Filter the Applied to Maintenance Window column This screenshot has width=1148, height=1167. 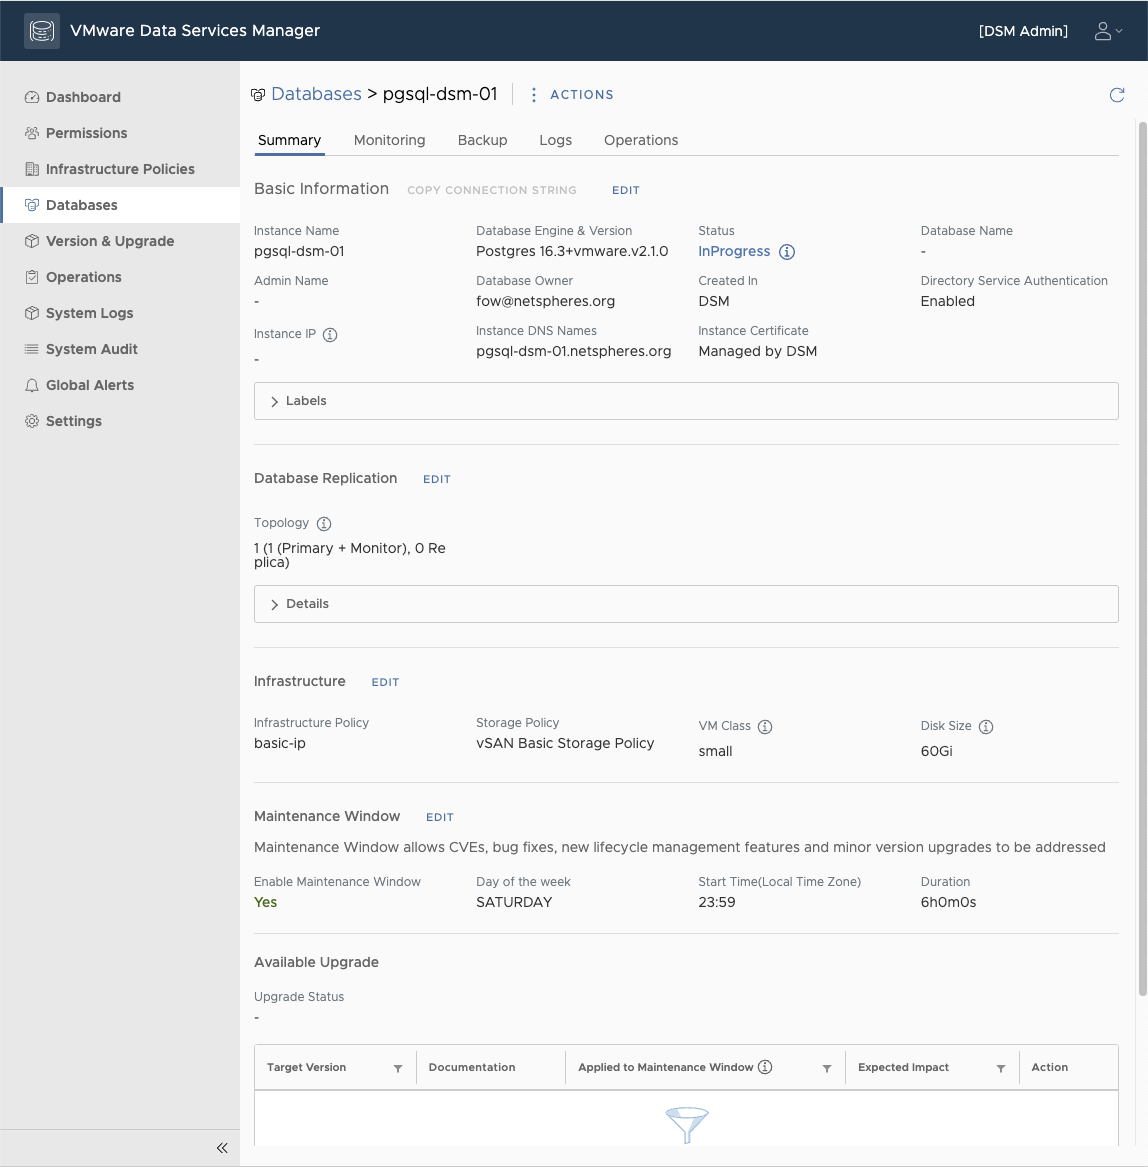click(826, 1068)
